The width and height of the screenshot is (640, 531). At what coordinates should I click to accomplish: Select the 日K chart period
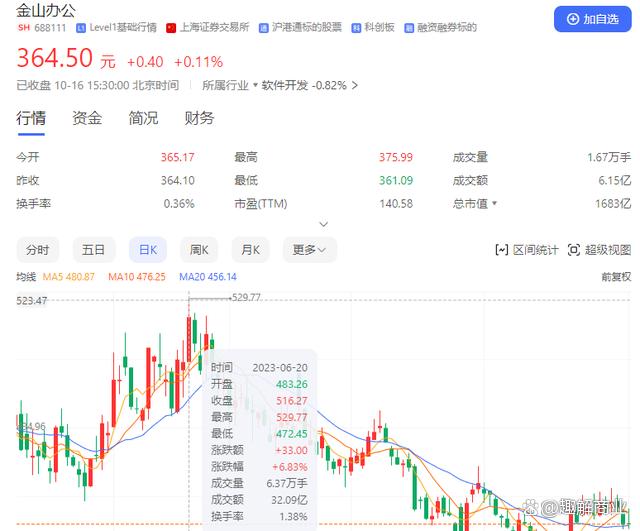click(148, 249)
